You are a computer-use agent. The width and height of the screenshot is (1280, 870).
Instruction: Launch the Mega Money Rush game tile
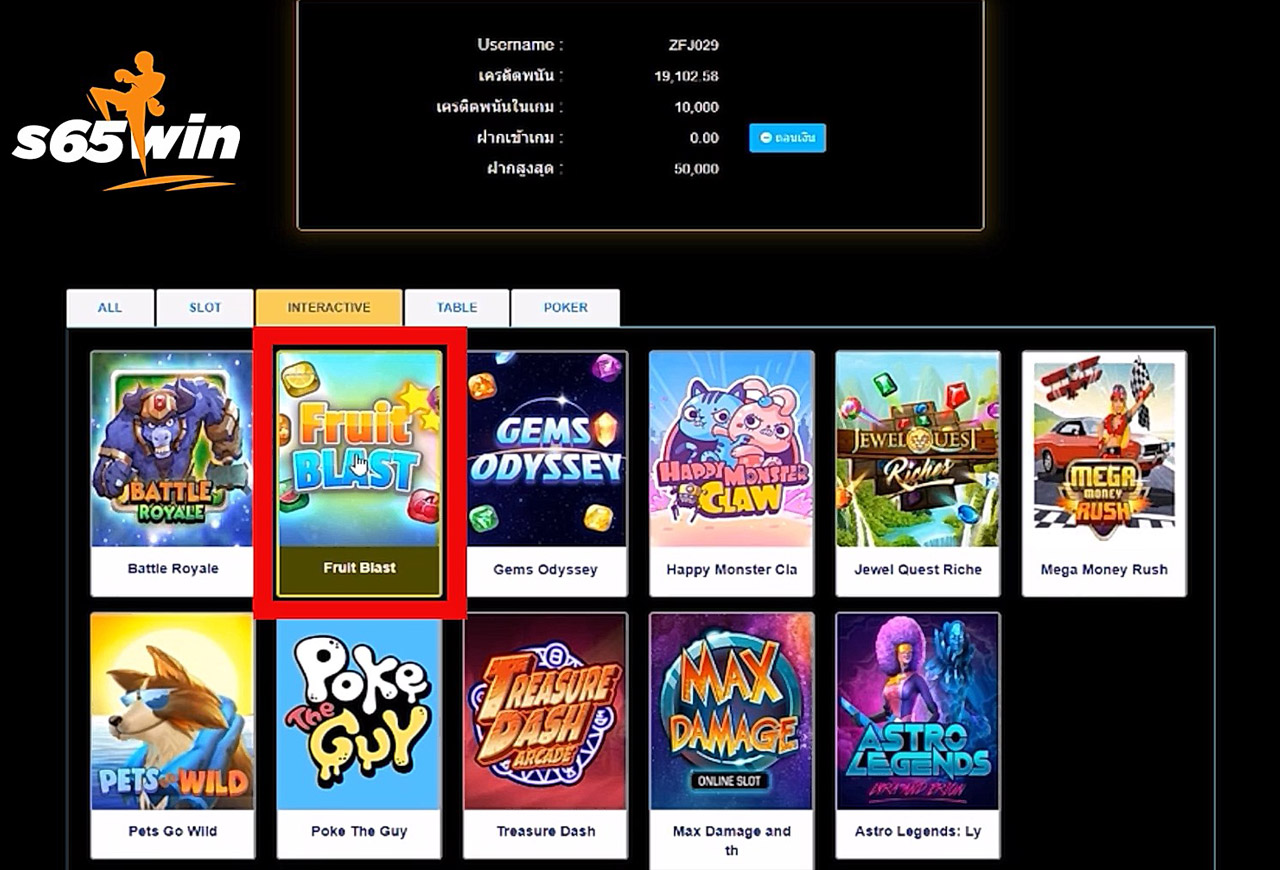click(1104, 449)
